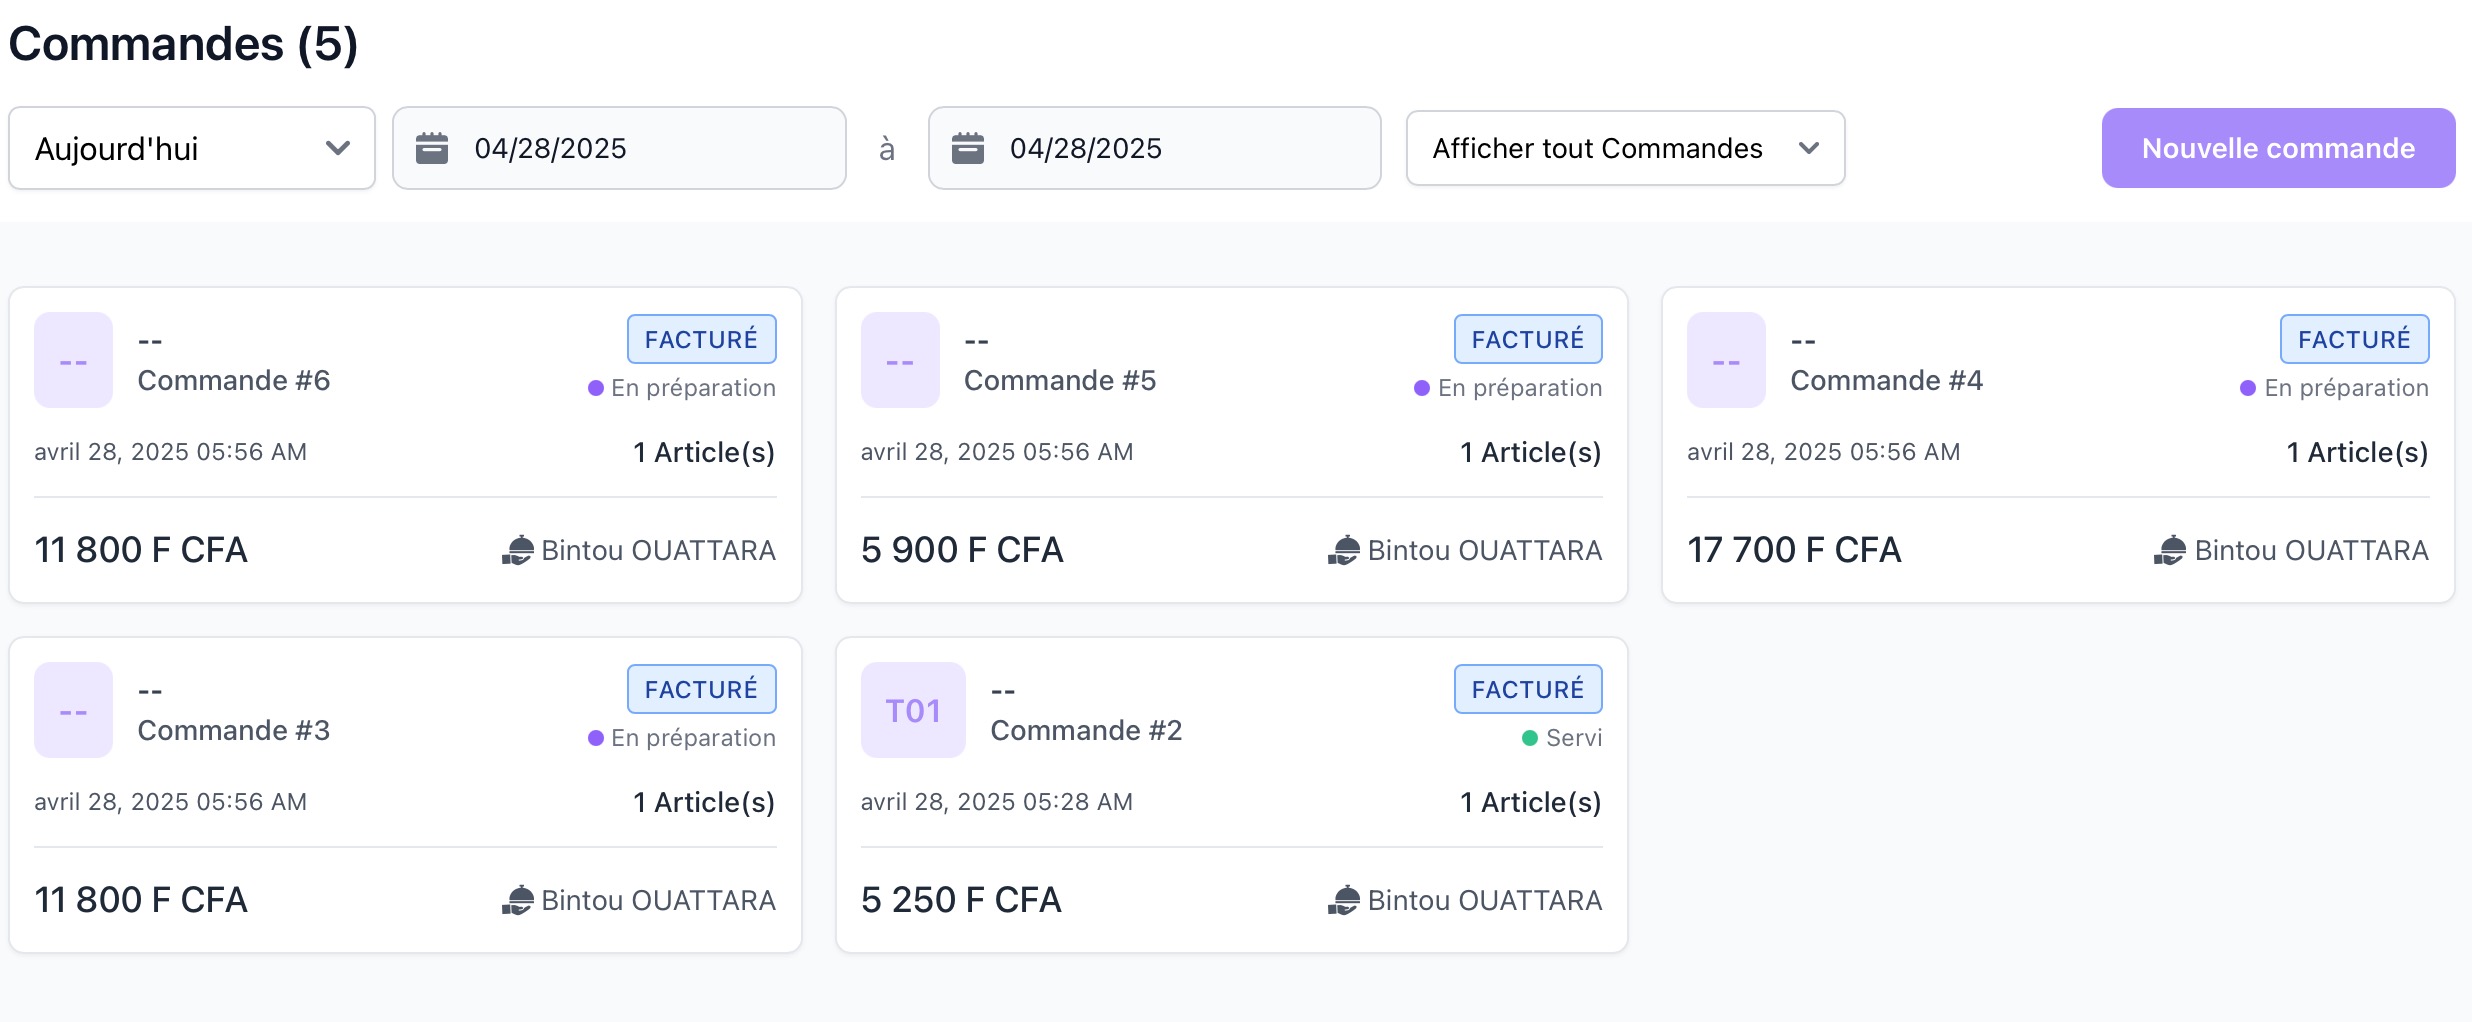2472x1022 pixels.
Task: Expand the Afficher tout Commandes filter
Action: [x=1625, y=148]
